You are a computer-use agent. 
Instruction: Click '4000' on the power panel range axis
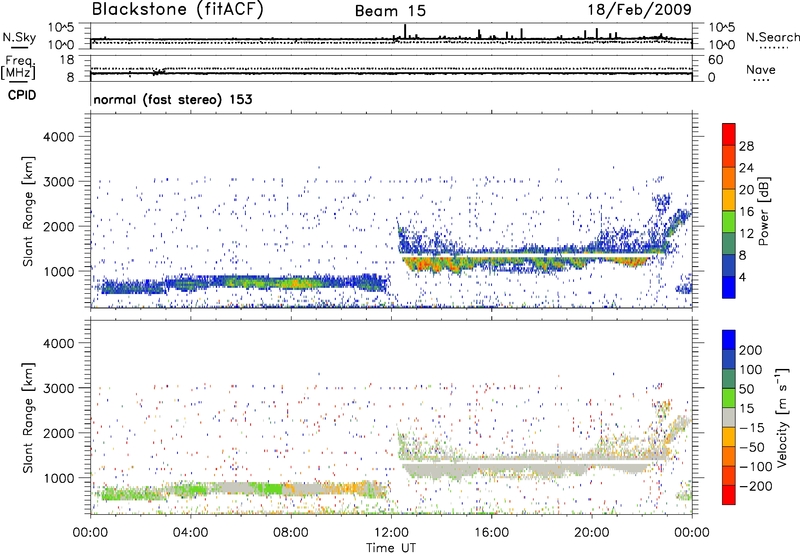[59, 137]
